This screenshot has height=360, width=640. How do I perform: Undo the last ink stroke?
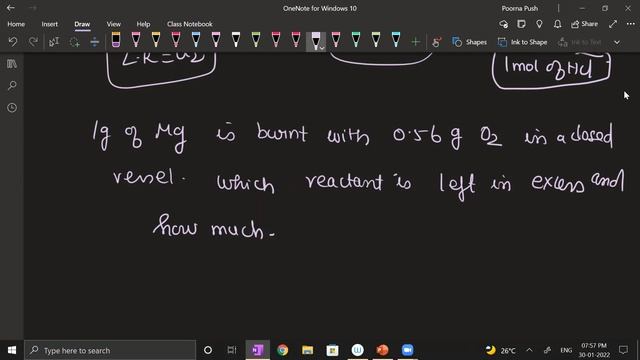point(13,42)
